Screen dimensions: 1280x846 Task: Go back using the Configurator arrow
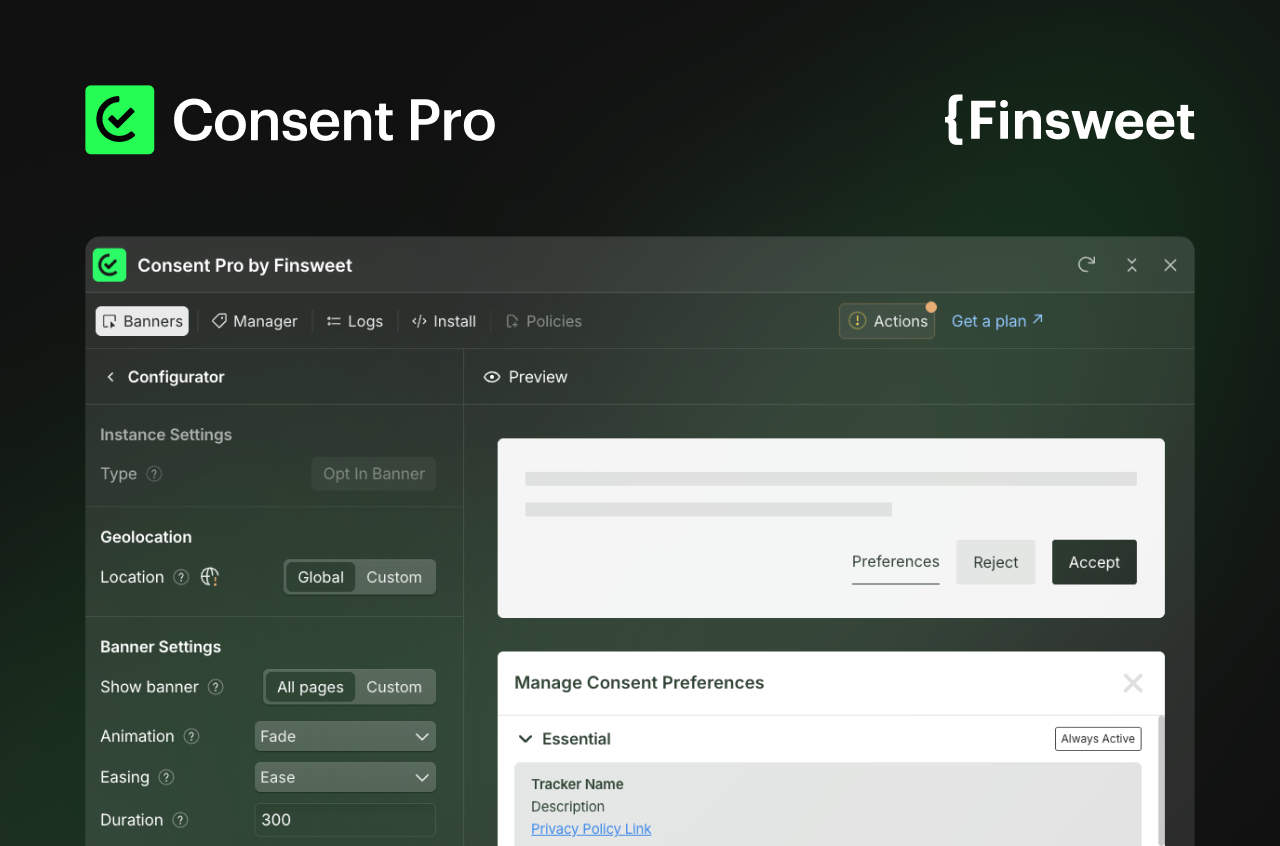point(110,377)
